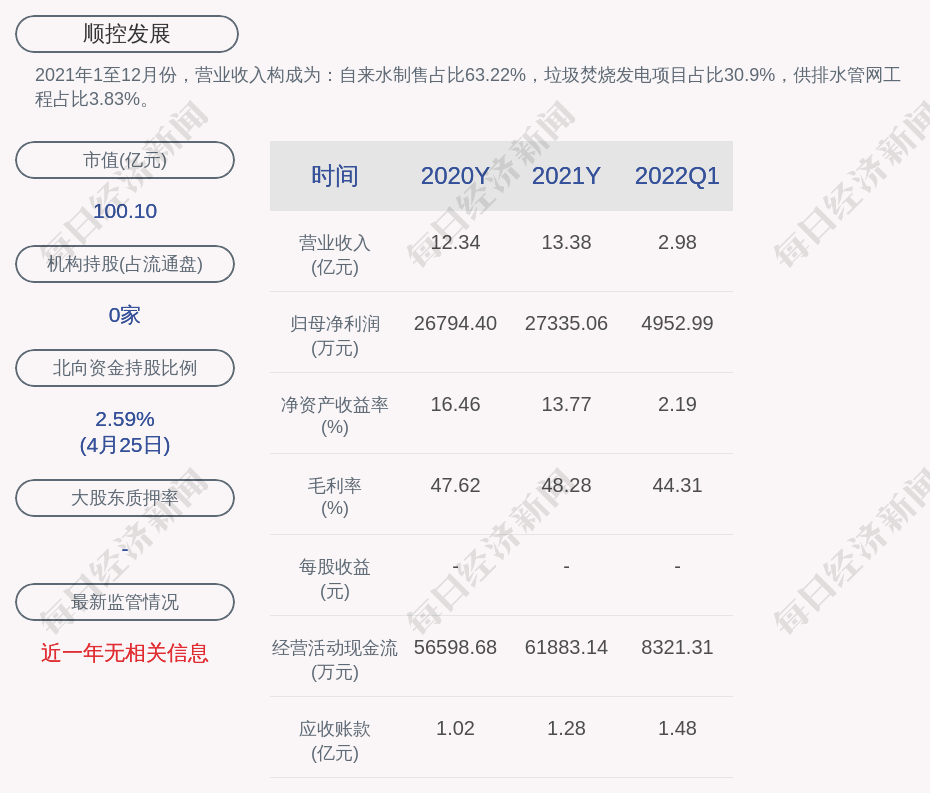Click revenue value 2.98

click(x=677, y=243)
